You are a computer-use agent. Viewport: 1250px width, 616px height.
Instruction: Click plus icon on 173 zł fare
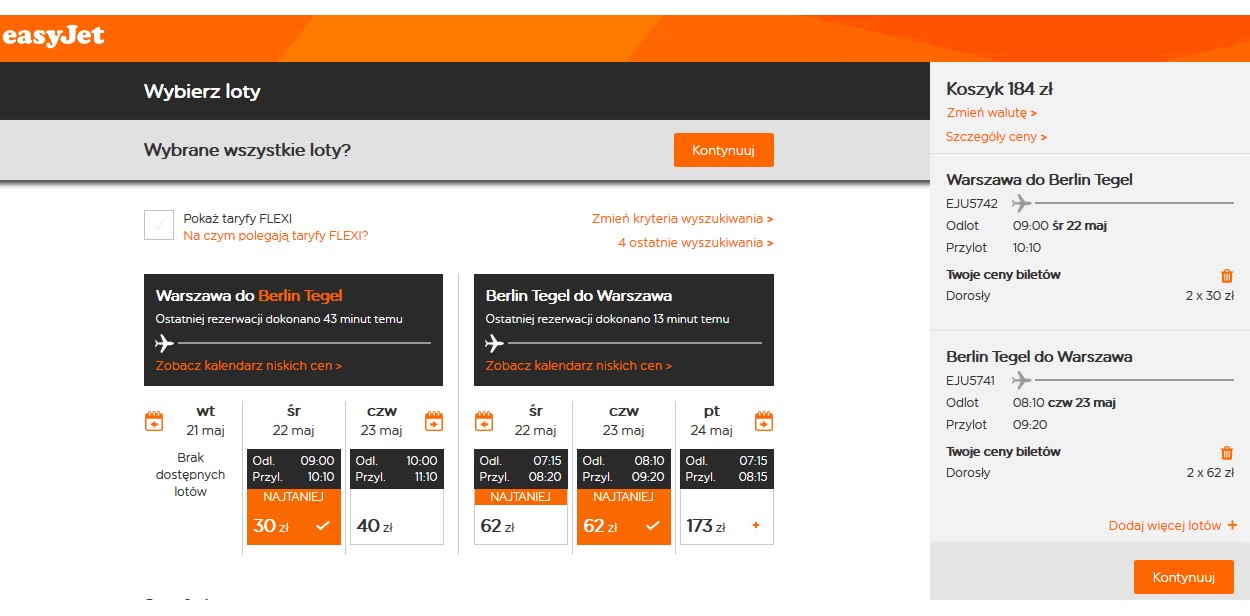pos(755,526)
